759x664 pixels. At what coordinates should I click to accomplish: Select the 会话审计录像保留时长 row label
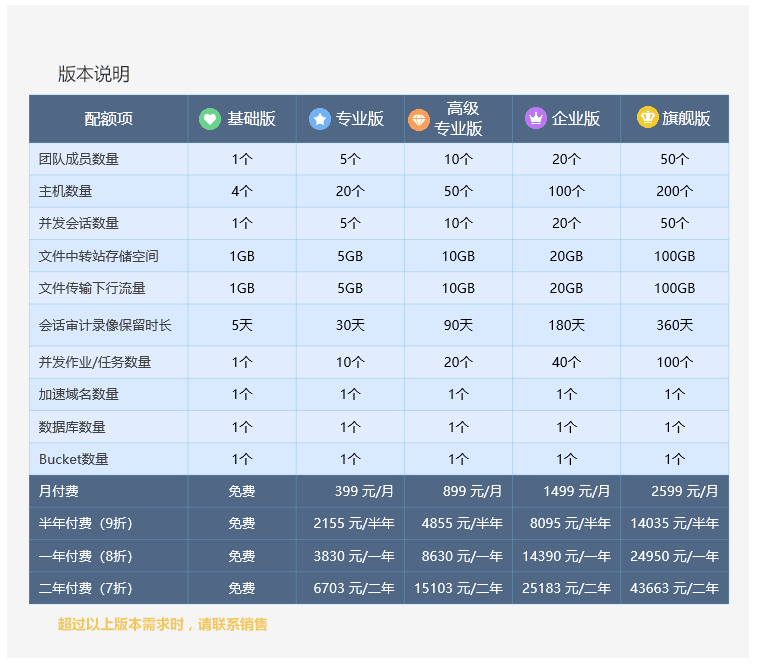click(x=105, y=325)
